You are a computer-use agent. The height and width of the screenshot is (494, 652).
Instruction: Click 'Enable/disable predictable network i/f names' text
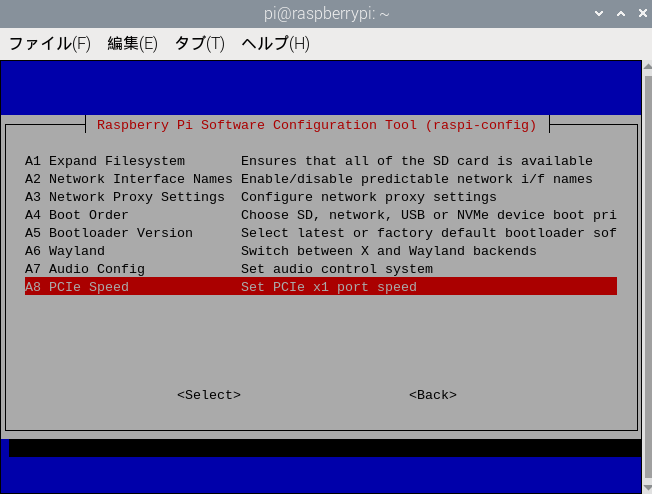click(x=417, y=179)
